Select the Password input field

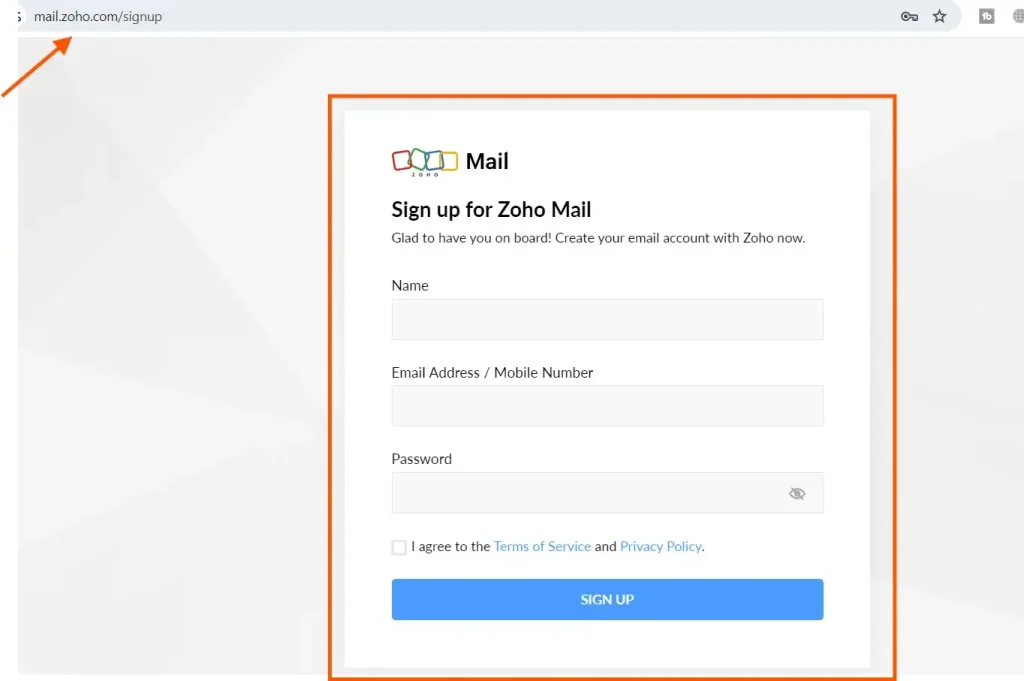(x=590, y=492)
